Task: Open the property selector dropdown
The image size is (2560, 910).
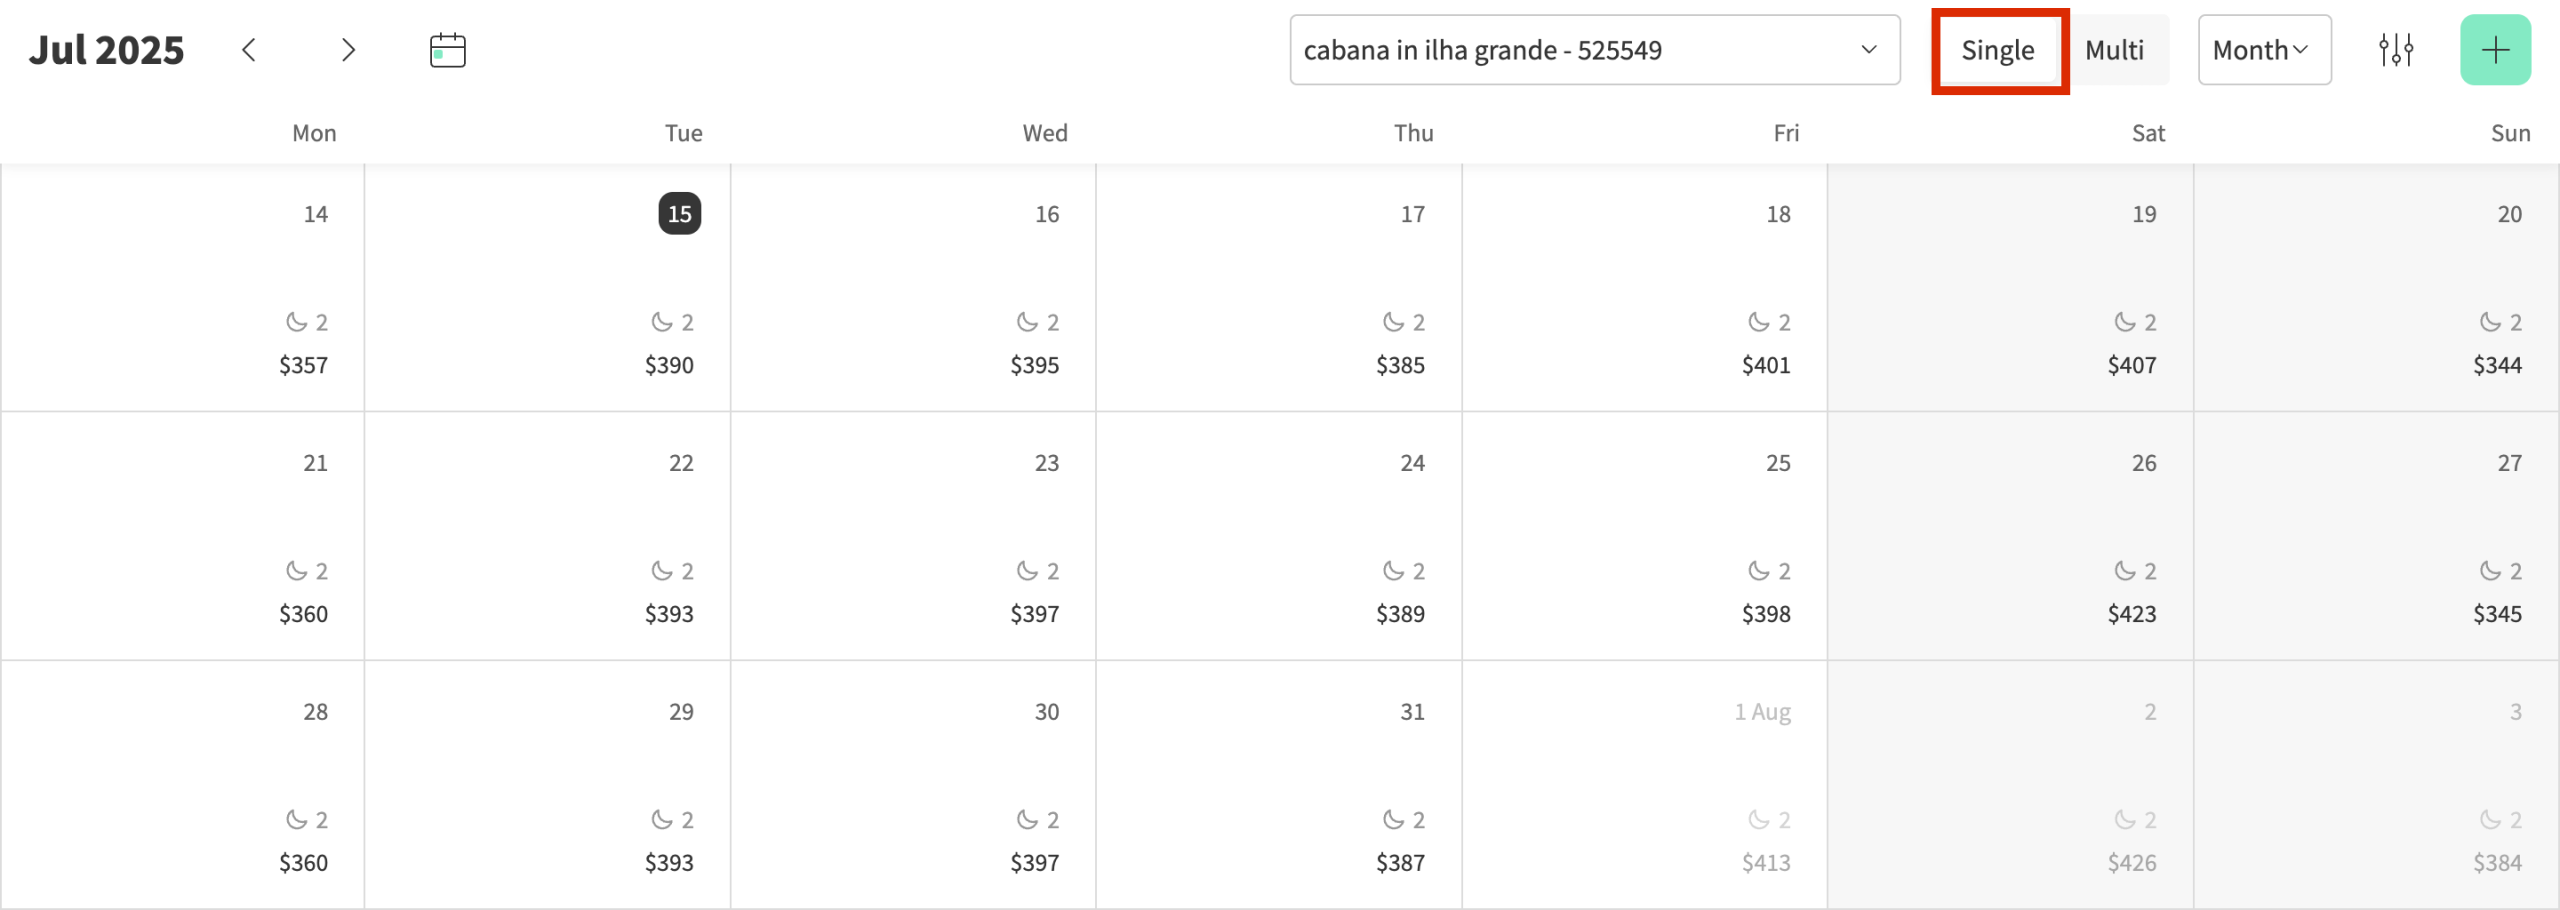Action: point(1595,50)
